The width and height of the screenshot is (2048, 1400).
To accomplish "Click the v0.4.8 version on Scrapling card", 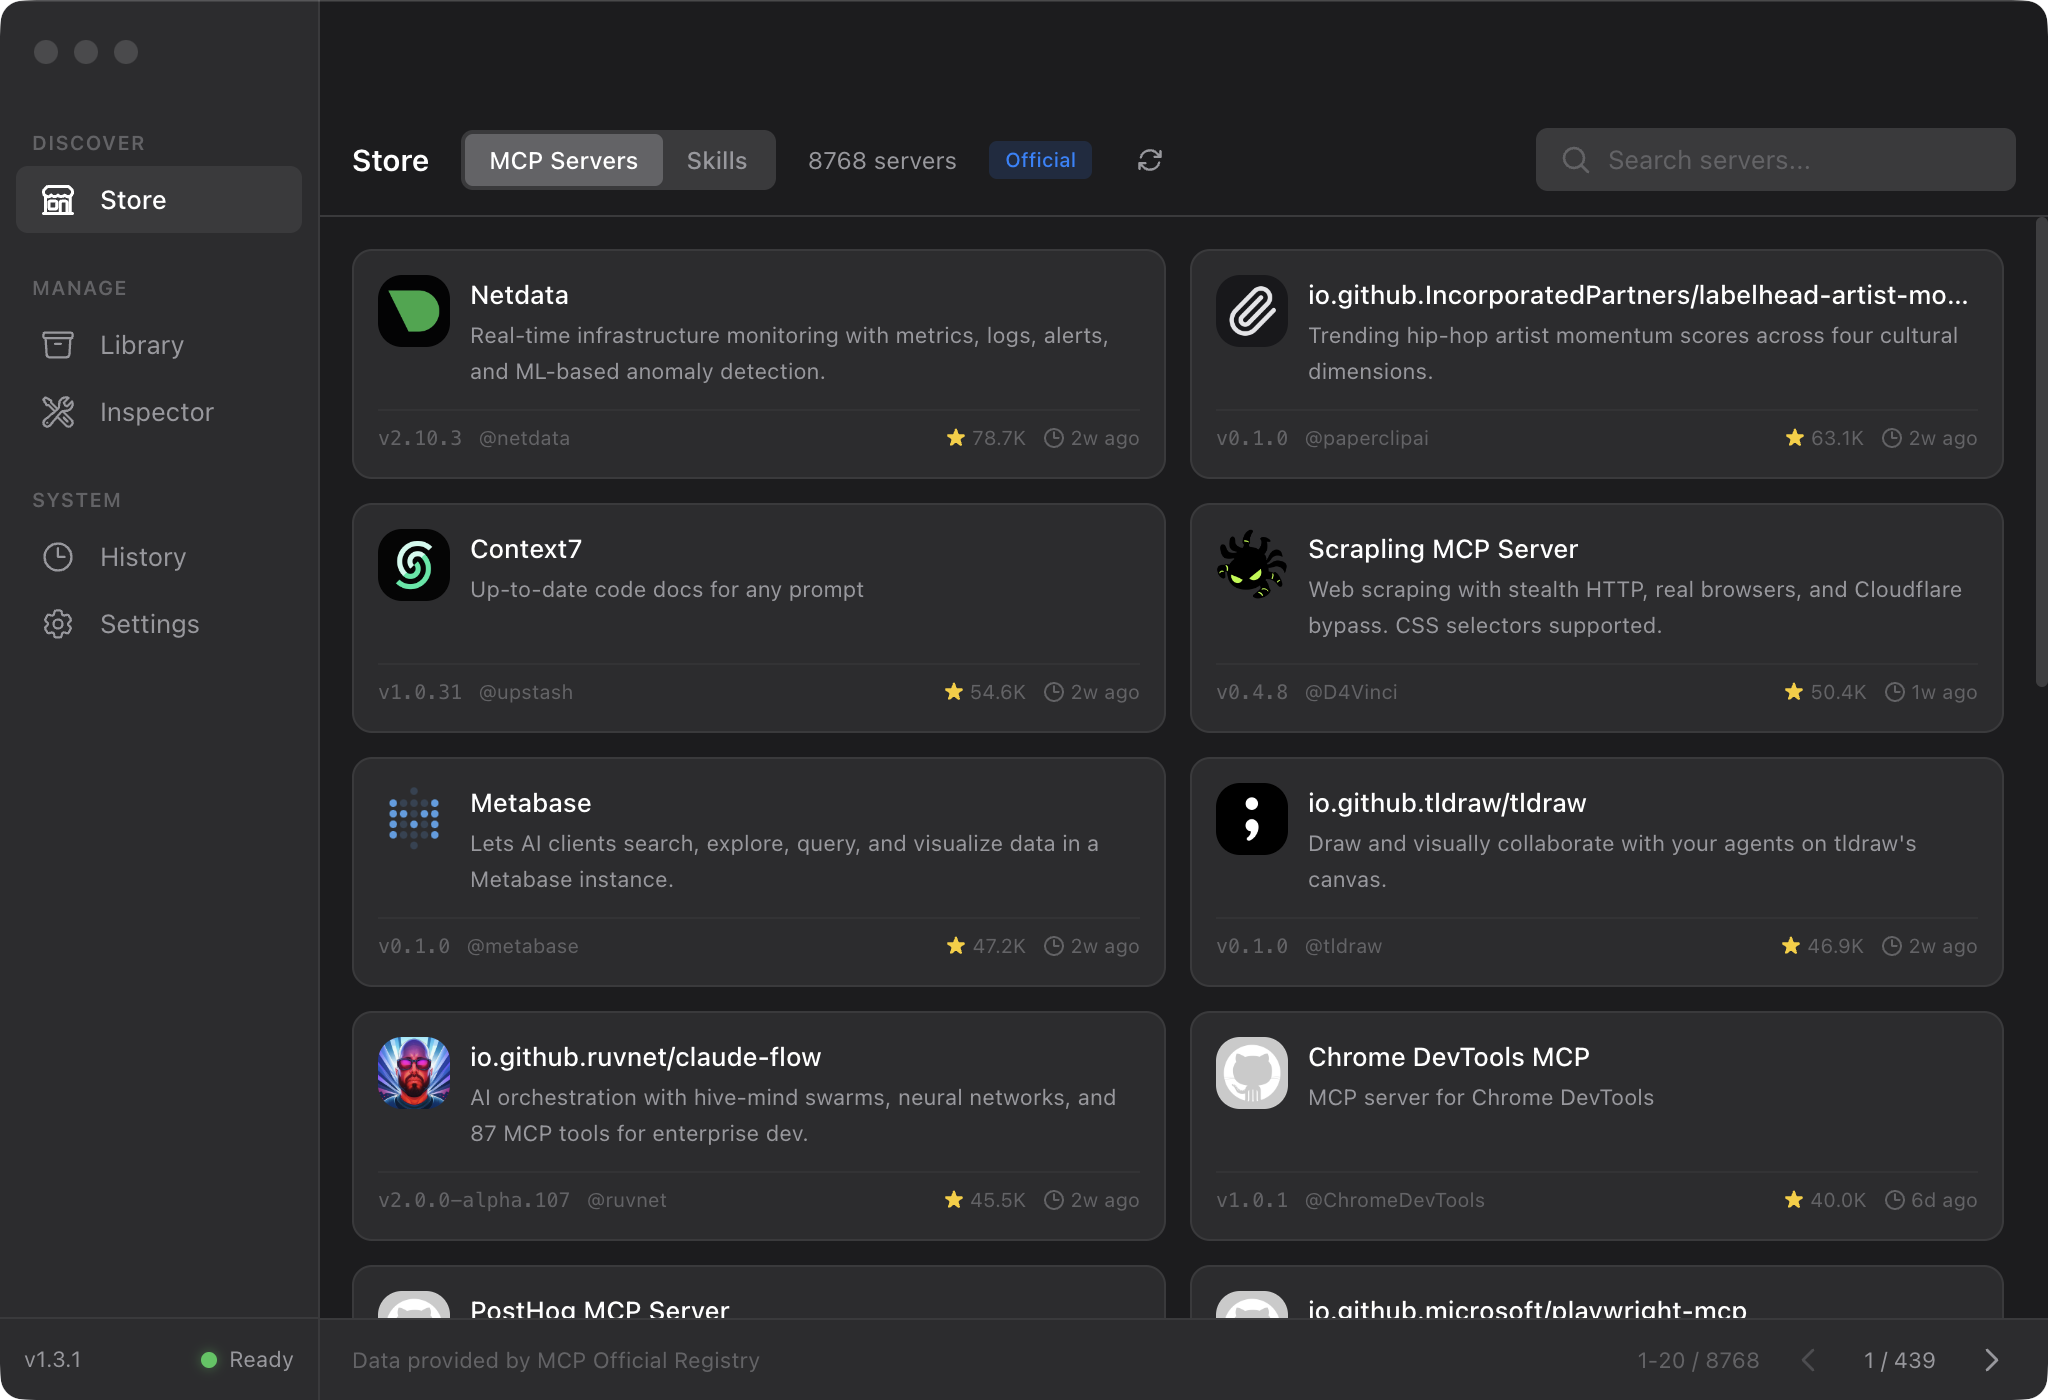I will click(x=1252, y=692).
